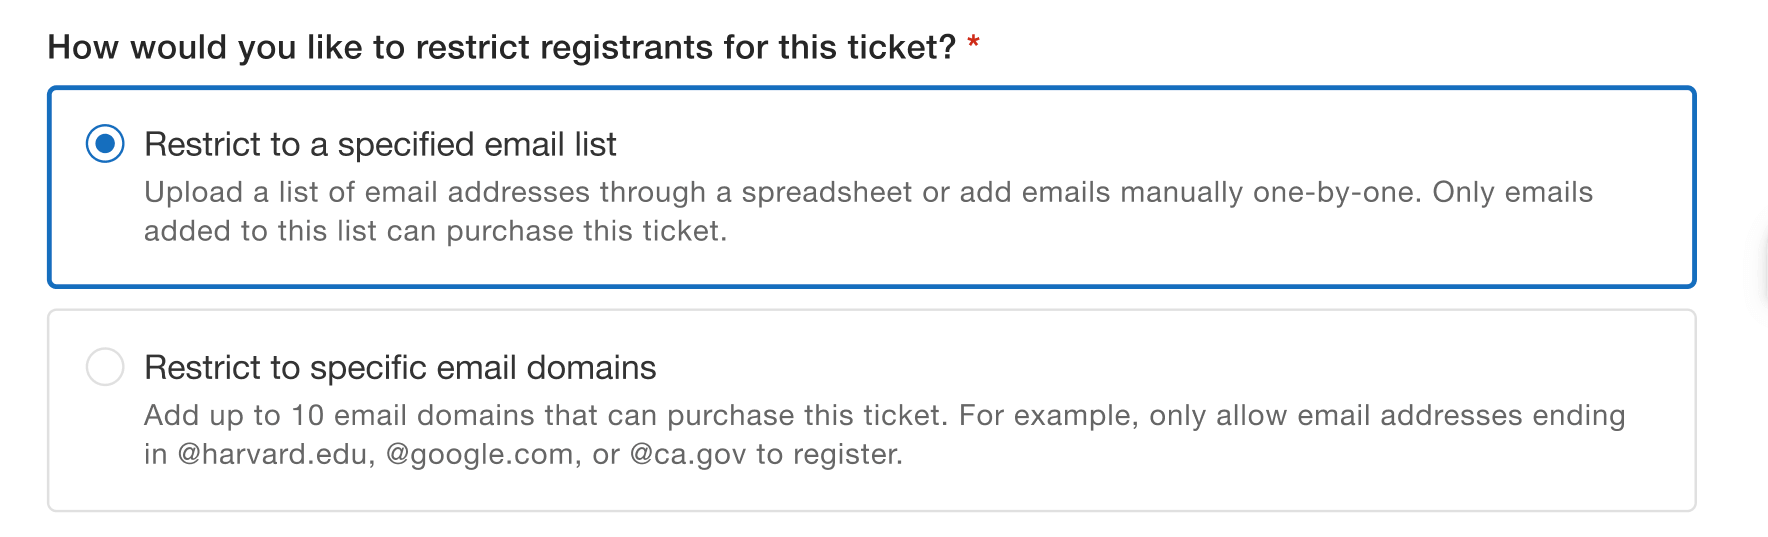Click the restrict registrants question heading

click(x=502, y=47)
